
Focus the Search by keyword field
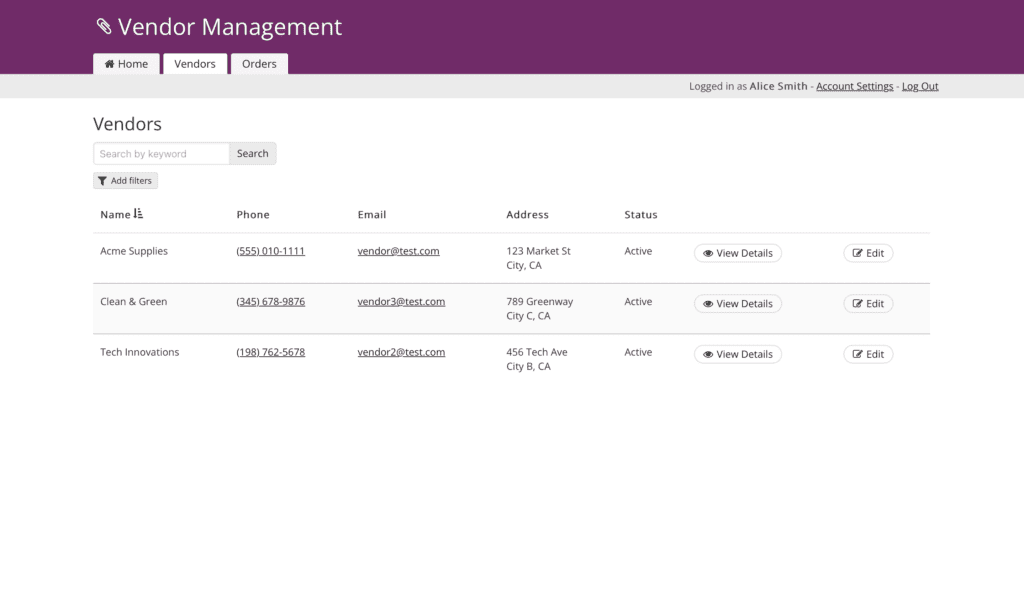click(x=162, y=154)
